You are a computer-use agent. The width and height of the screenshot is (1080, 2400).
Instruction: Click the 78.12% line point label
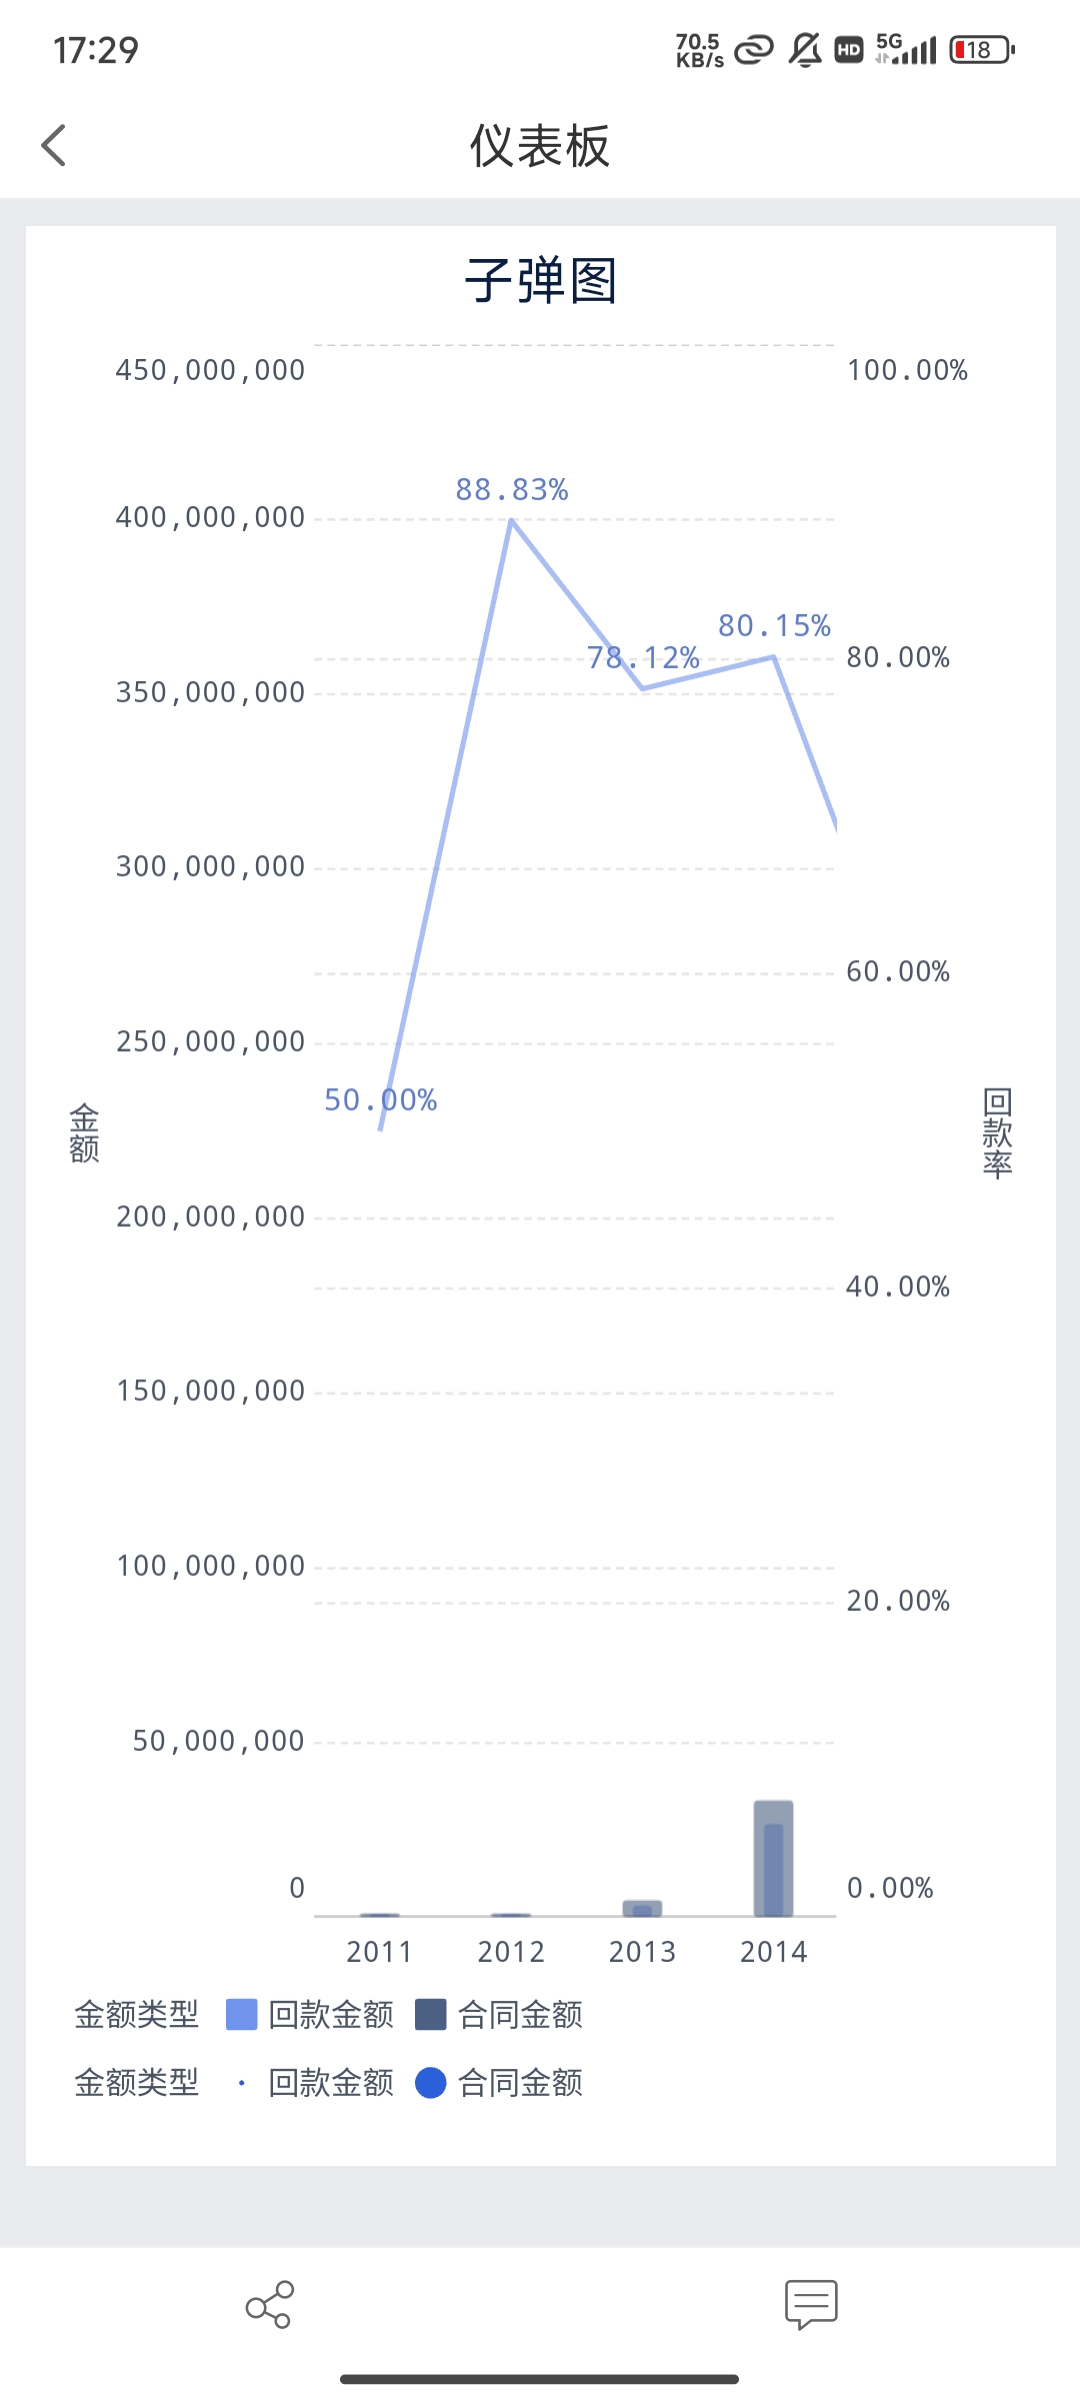tap(643, 658)
